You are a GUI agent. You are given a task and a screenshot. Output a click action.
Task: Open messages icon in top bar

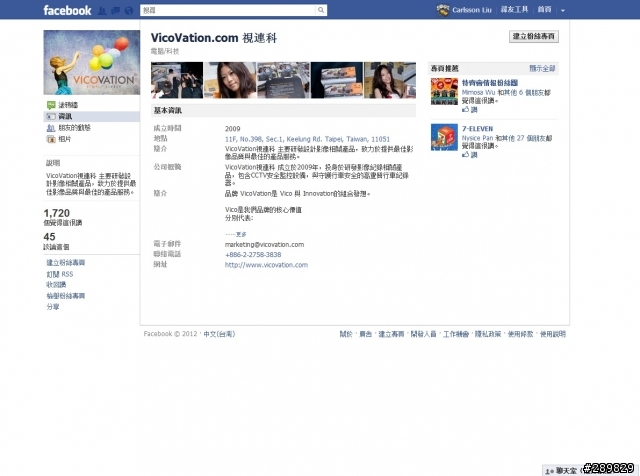pos(116,11)
